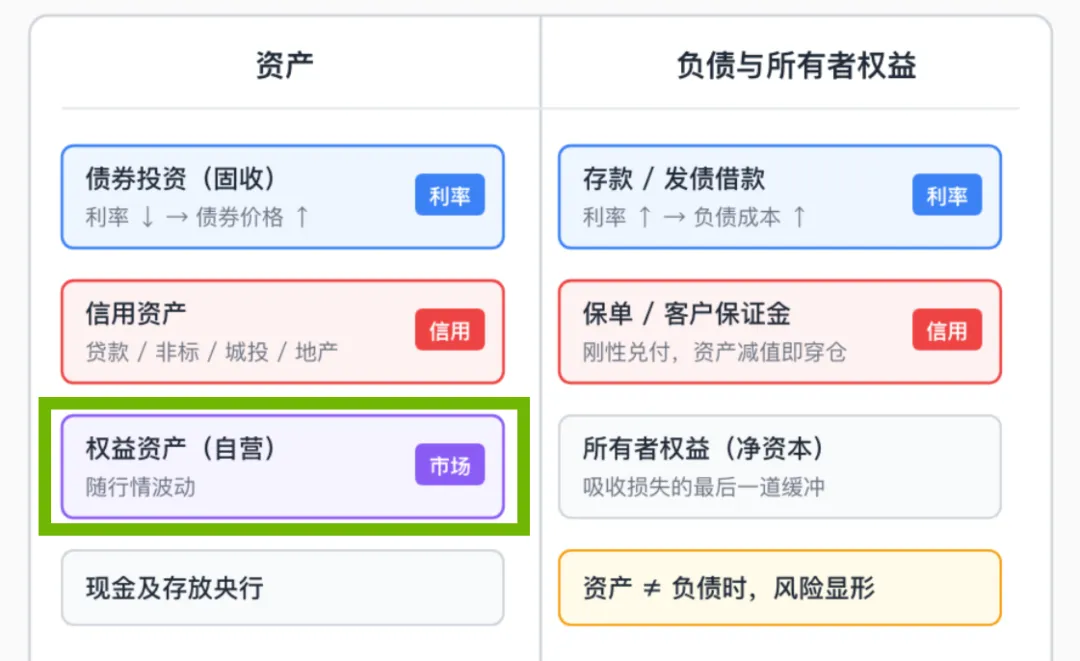This screenshot has width=1080, height=661.
Task: Open the 保单 / 客户保证金 card
Action: pyautogui.click(x=780, y=331)
